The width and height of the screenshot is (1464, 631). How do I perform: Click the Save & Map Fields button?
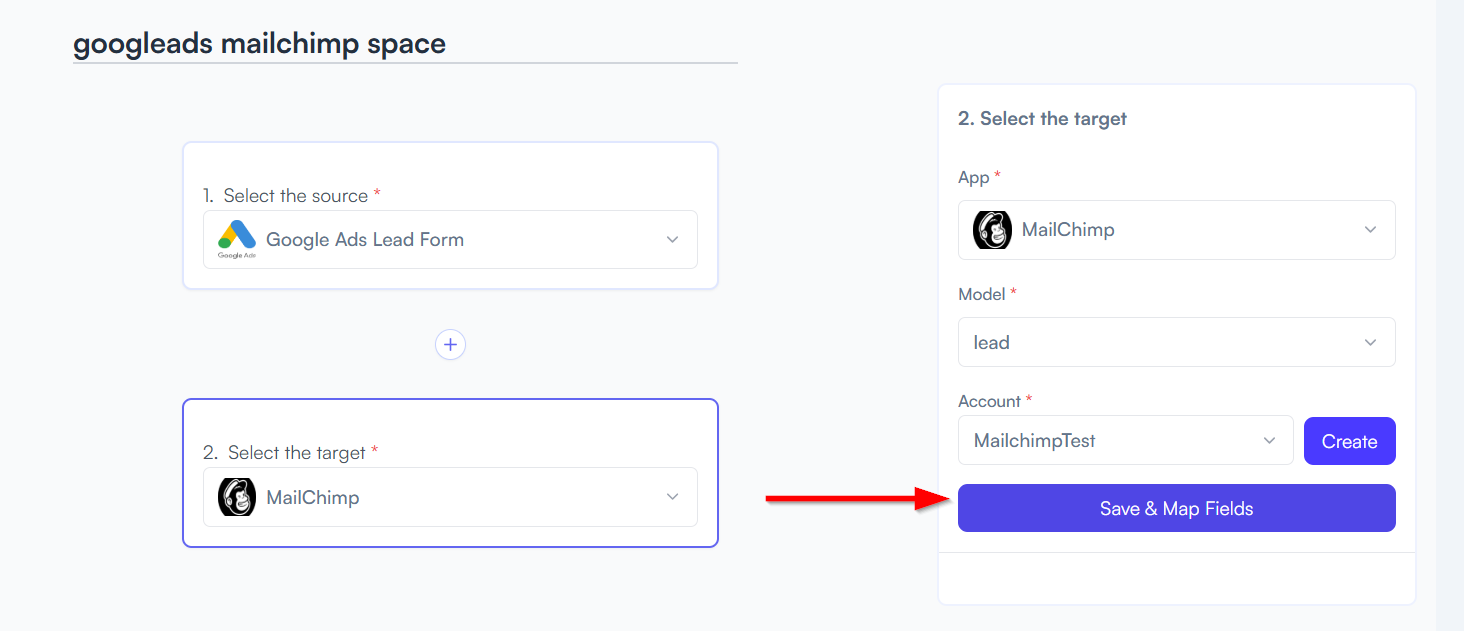[1176, 508]
